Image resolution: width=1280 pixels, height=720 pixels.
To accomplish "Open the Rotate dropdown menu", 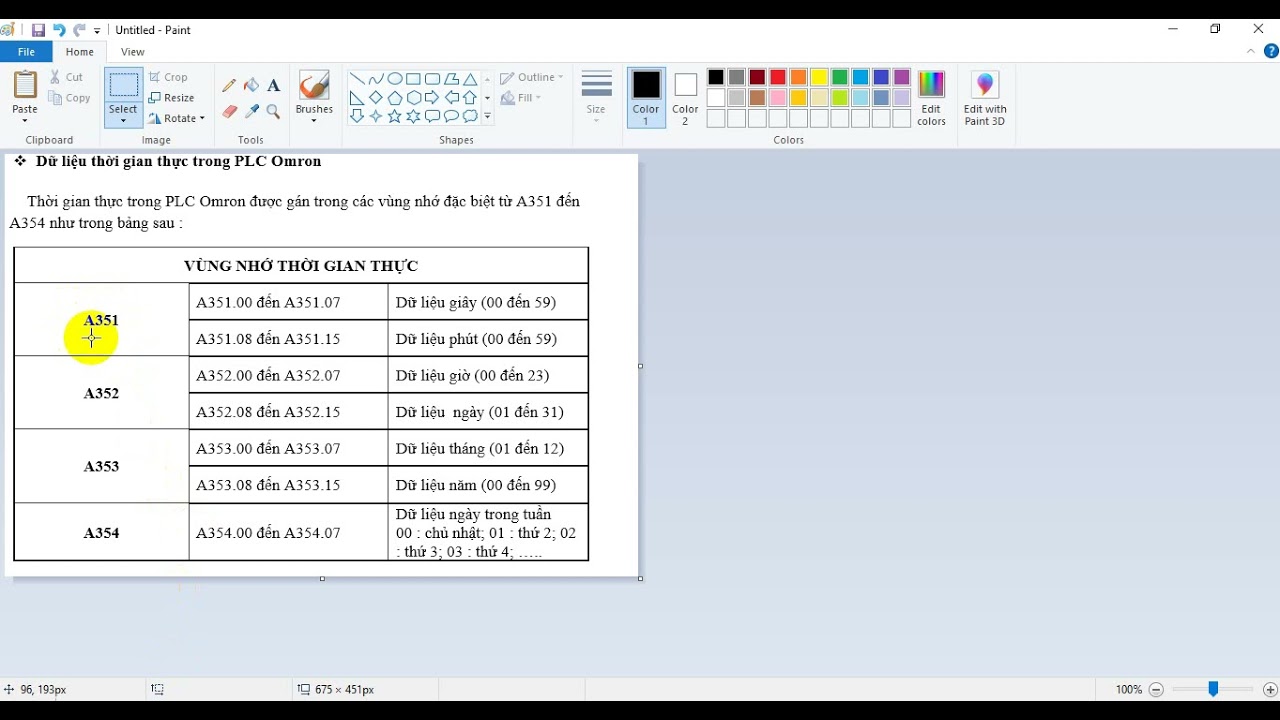I will point(177,118).
